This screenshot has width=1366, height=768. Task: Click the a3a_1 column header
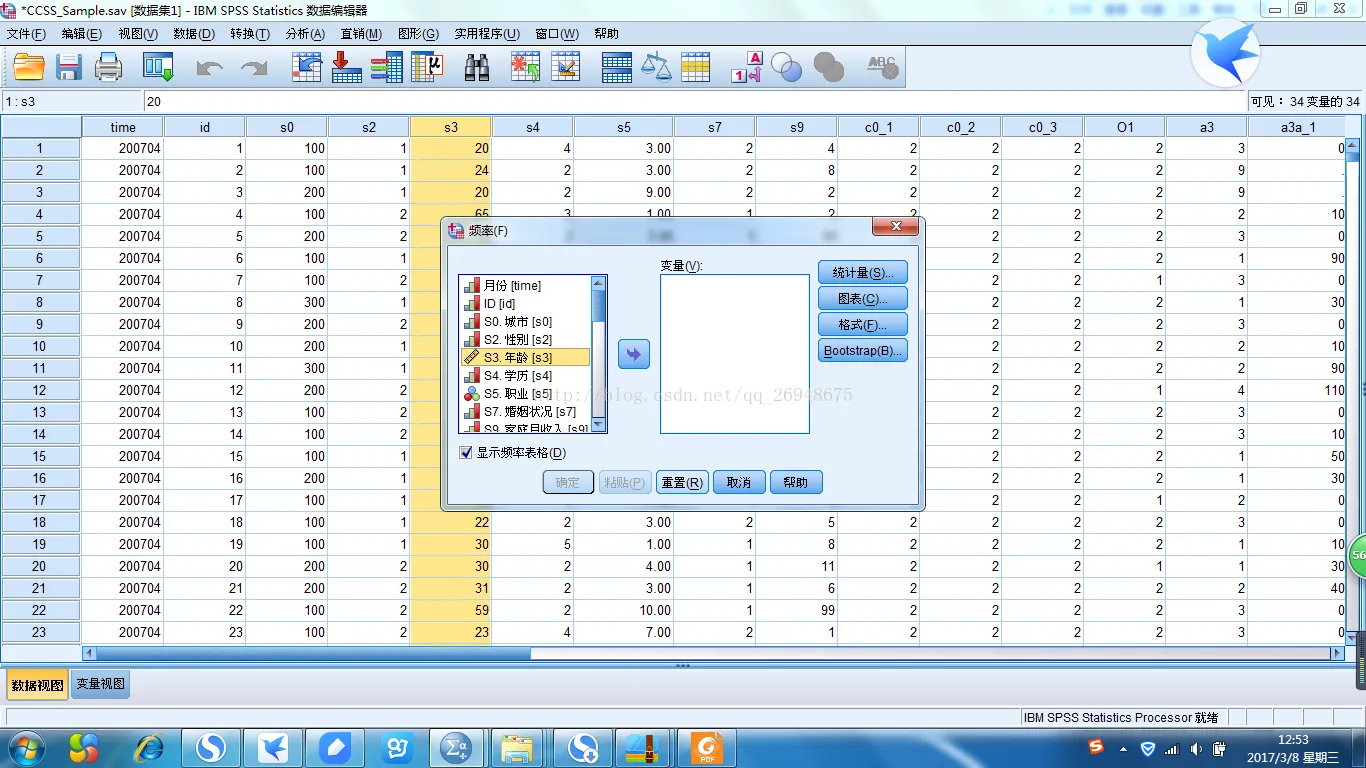click(x=1297, y=127)
